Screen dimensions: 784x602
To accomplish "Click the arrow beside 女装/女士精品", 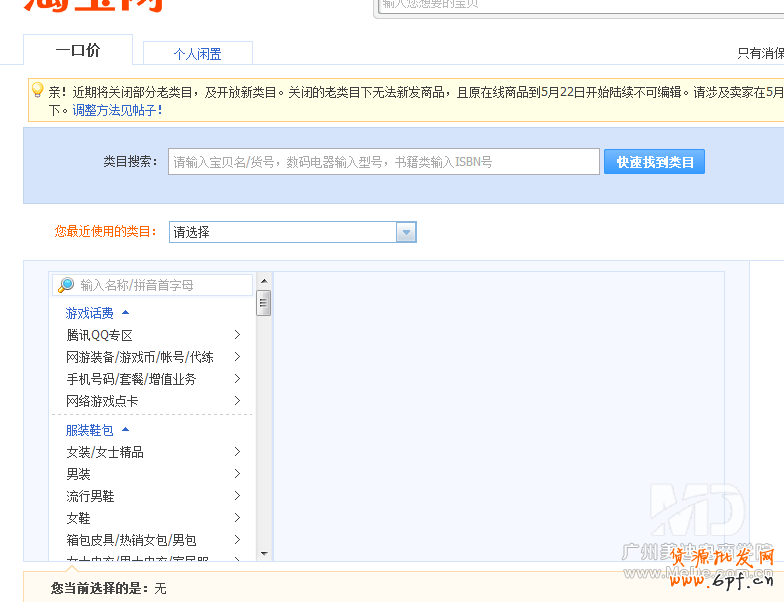I will 237,452.
